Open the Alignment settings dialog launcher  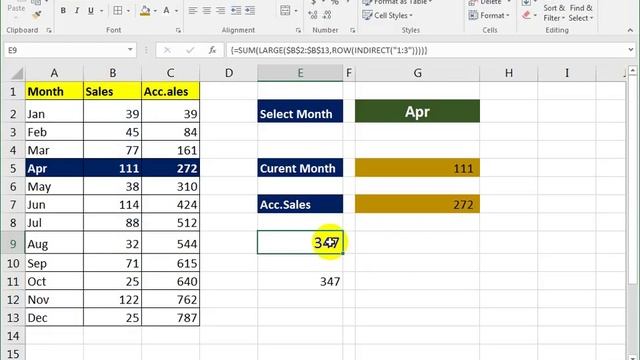click(298, 30)
